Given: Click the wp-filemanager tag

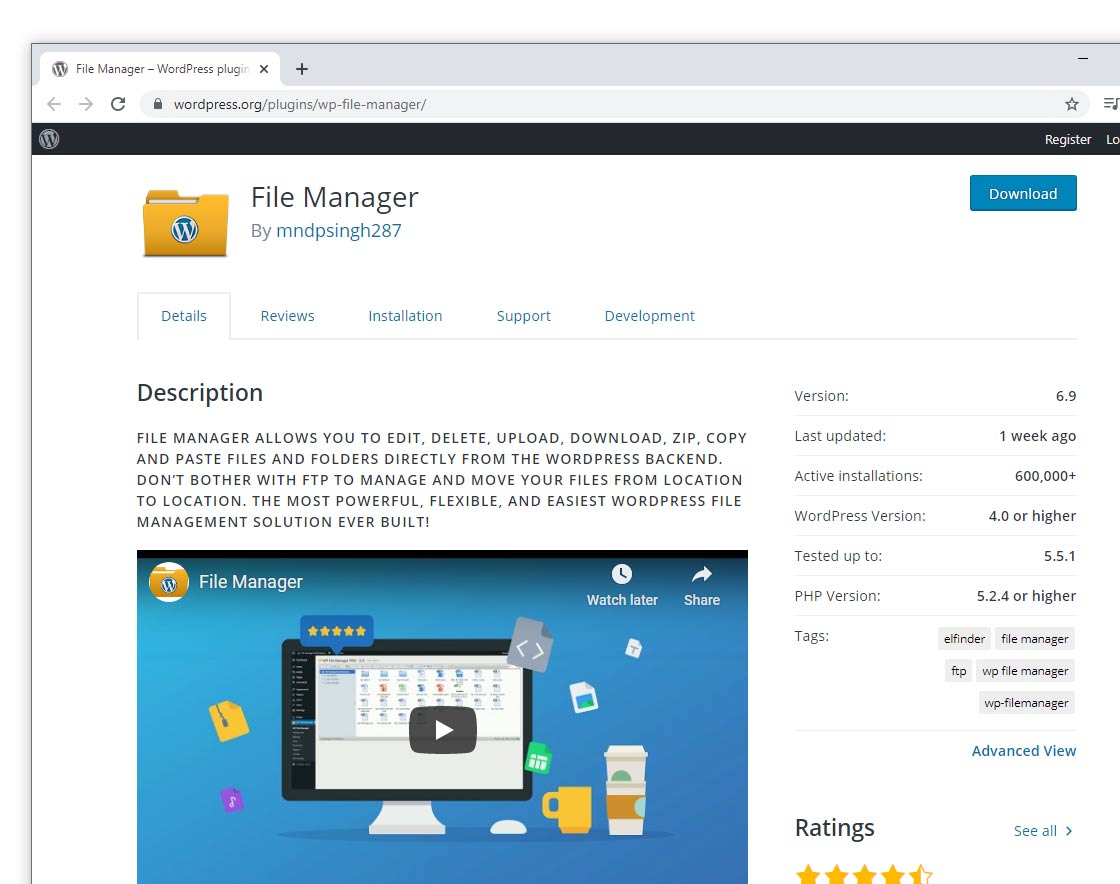Looking at the screenshot, I should (x=1026, y=703).
